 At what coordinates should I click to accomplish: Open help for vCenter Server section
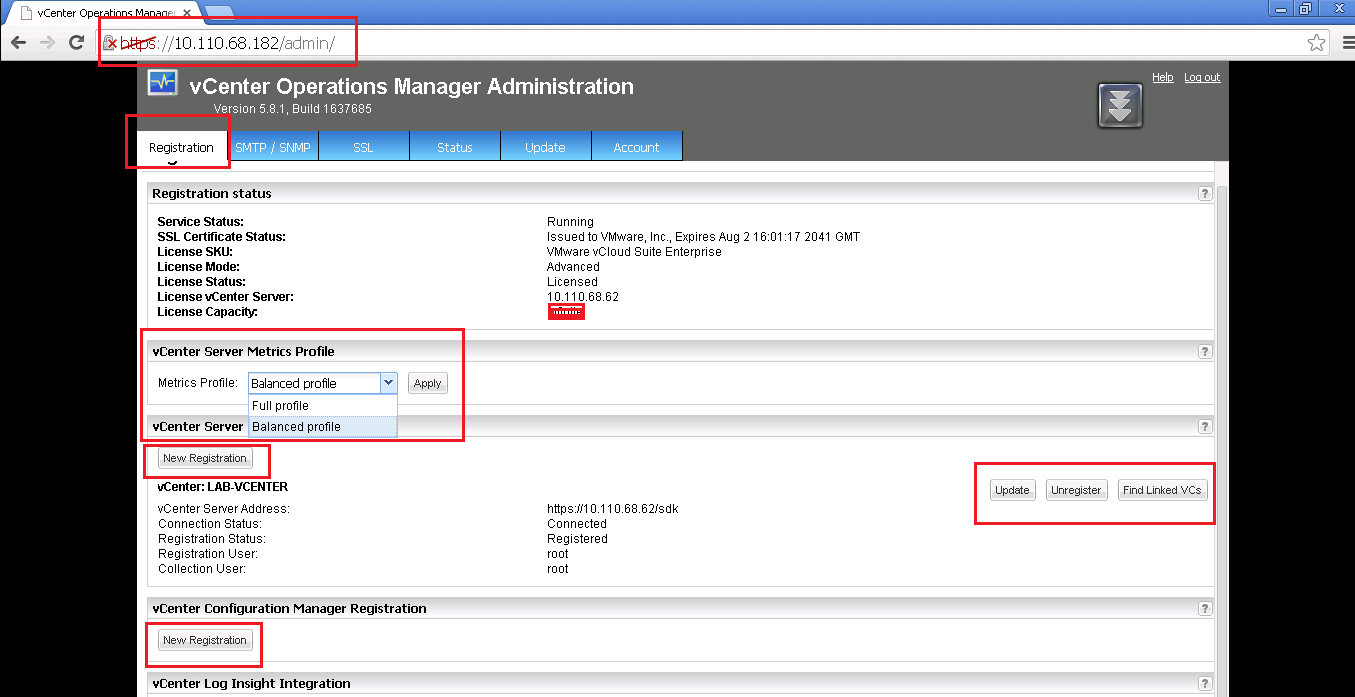(1205, 427)
